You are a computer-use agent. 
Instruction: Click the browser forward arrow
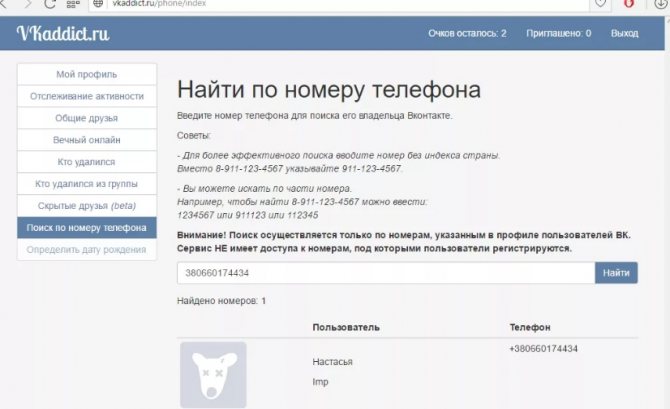28,4
